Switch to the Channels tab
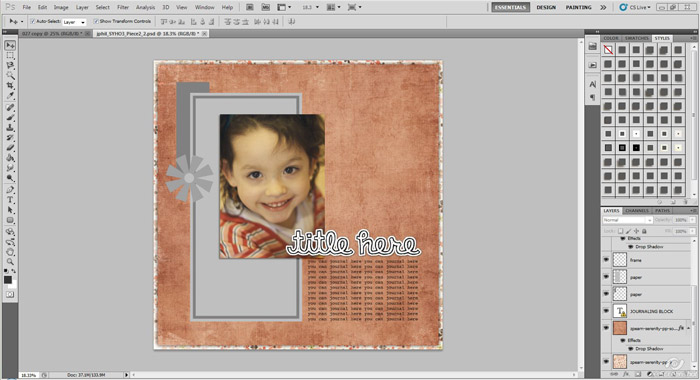Screen dimensions: 700x380 637,211
